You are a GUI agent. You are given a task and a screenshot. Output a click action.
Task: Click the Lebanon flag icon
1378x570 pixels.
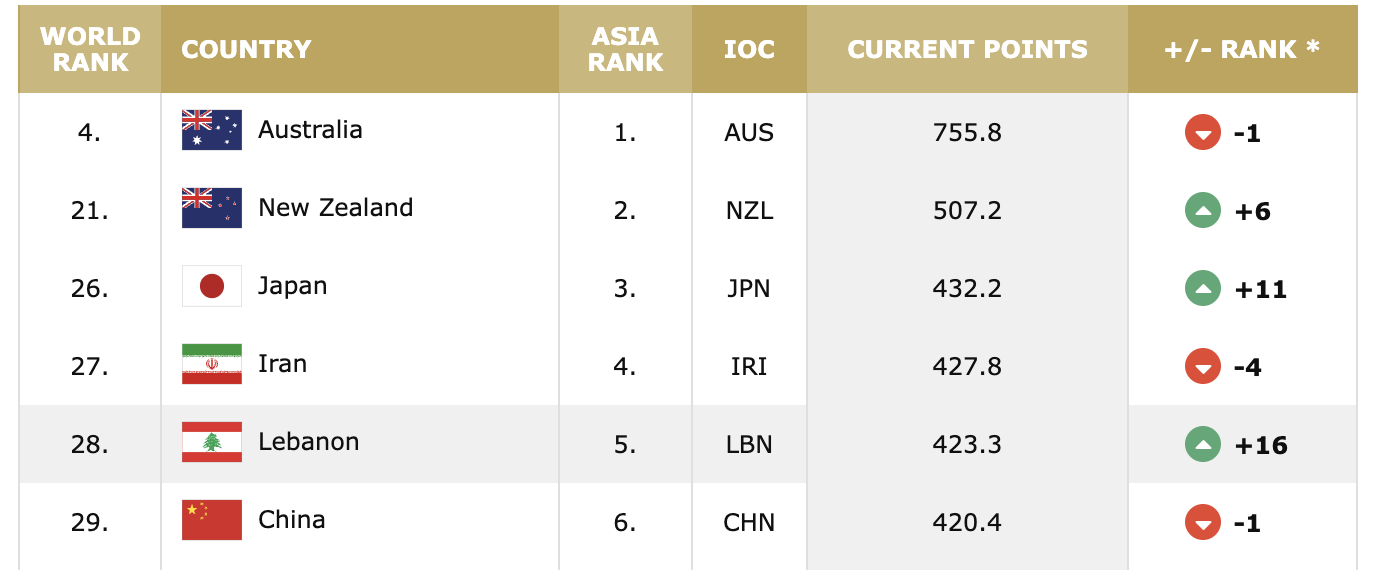212,442
